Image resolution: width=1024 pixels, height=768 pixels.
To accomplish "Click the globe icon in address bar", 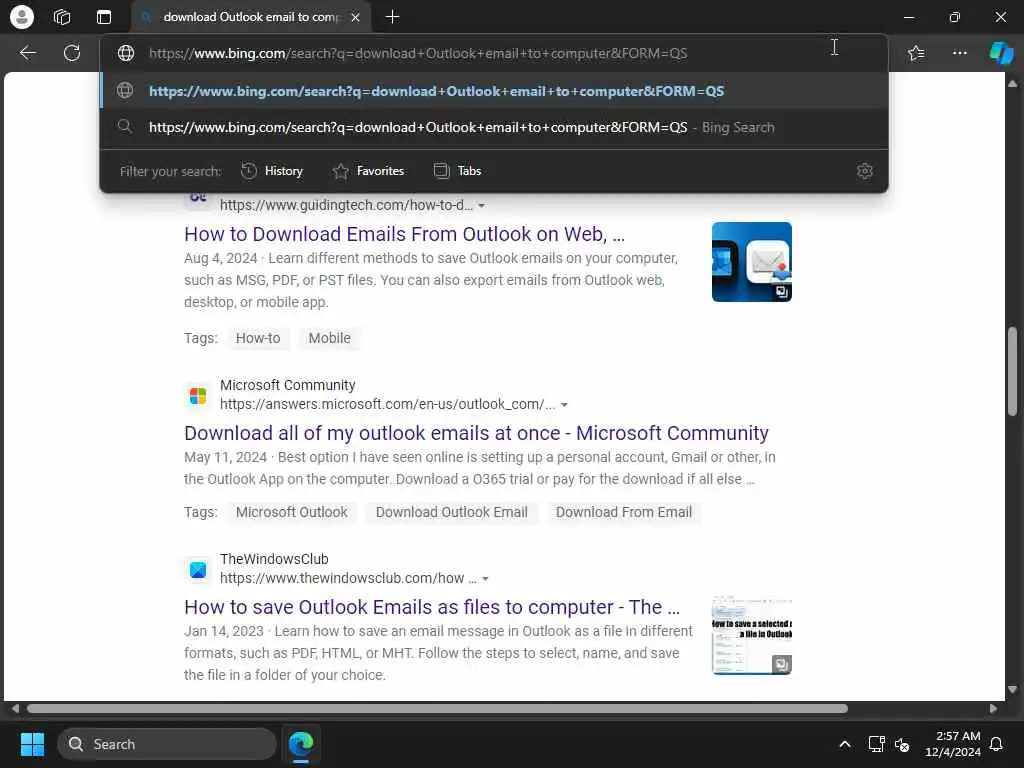I will pyautogui.click(x=126, y=54).
